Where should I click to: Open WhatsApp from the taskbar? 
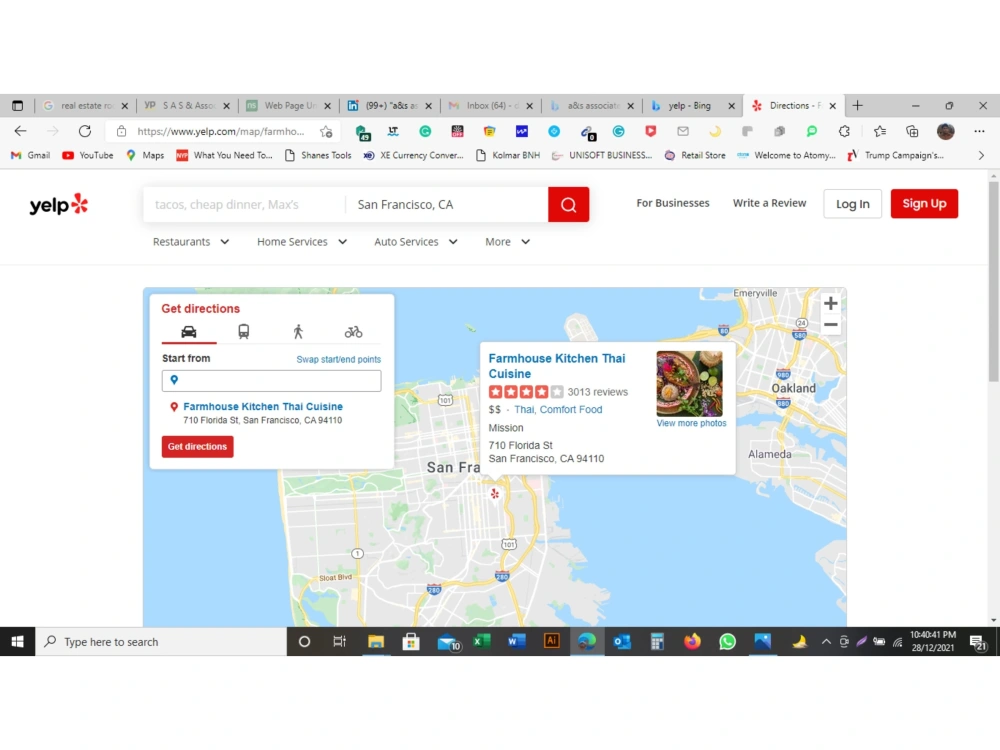727,642
